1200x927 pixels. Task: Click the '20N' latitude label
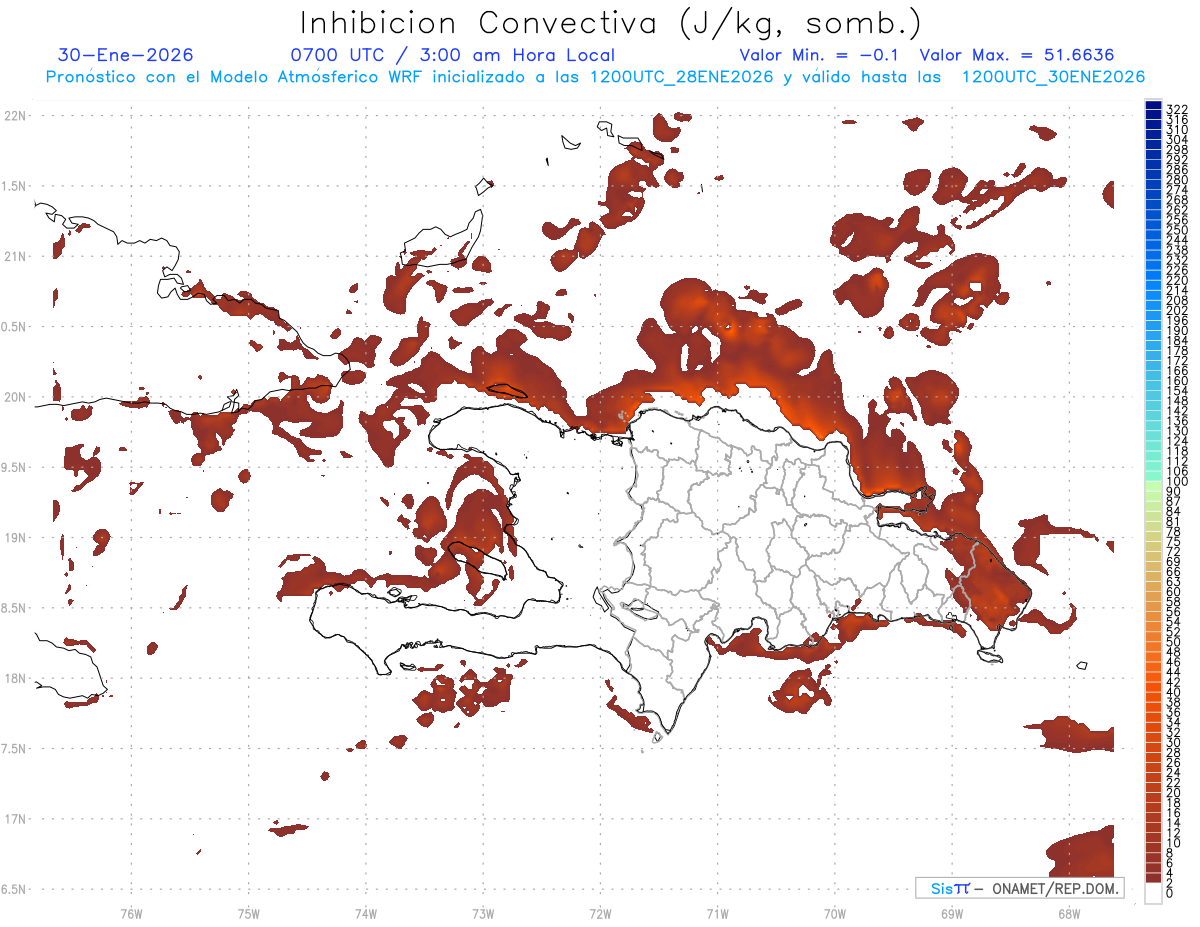15,397
